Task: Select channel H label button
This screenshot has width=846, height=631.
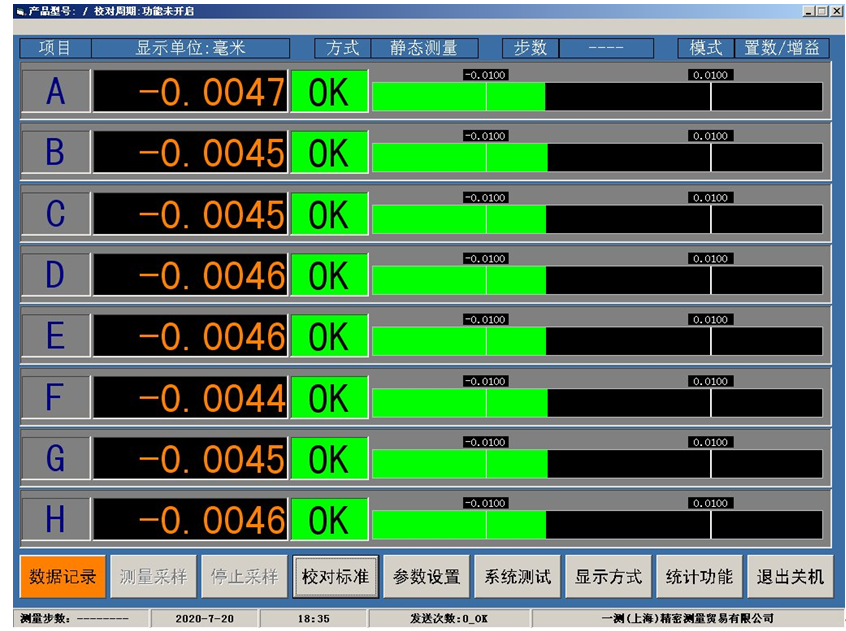Action: [55, 520]
